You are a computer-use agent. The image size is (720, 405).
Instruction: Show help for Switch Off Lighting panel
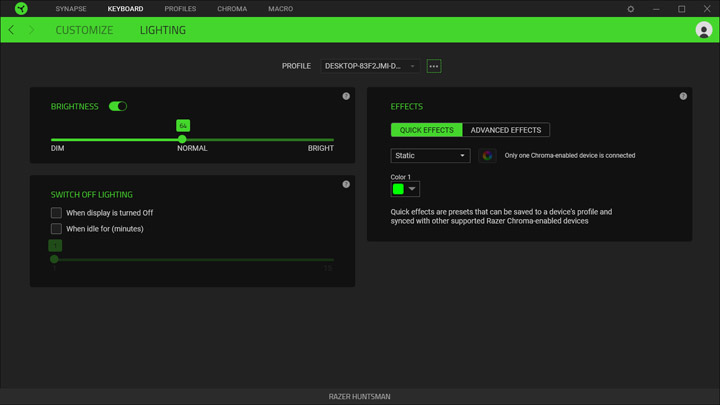pyautogui.click(x=346, y=184)
